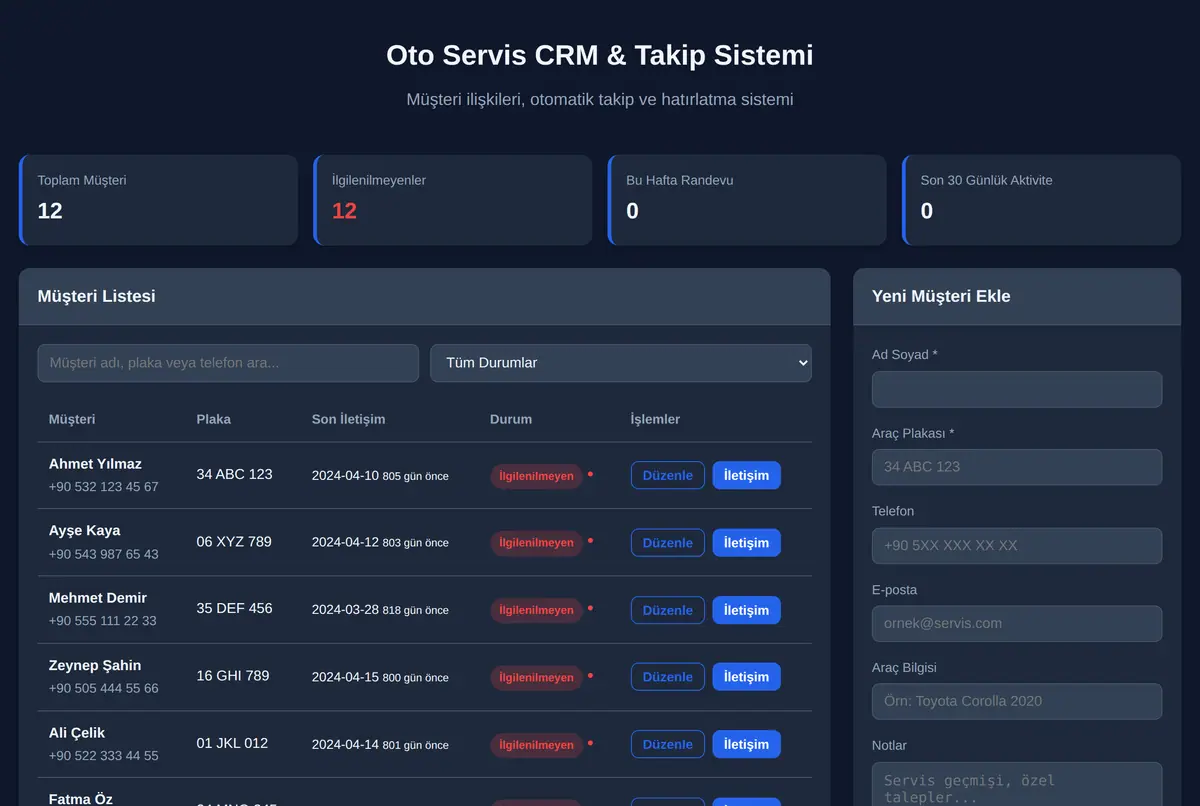Click İlgilenilmeyen badge for Ahmet Yılmaz
1200x806 pixels.
[536, 476]
